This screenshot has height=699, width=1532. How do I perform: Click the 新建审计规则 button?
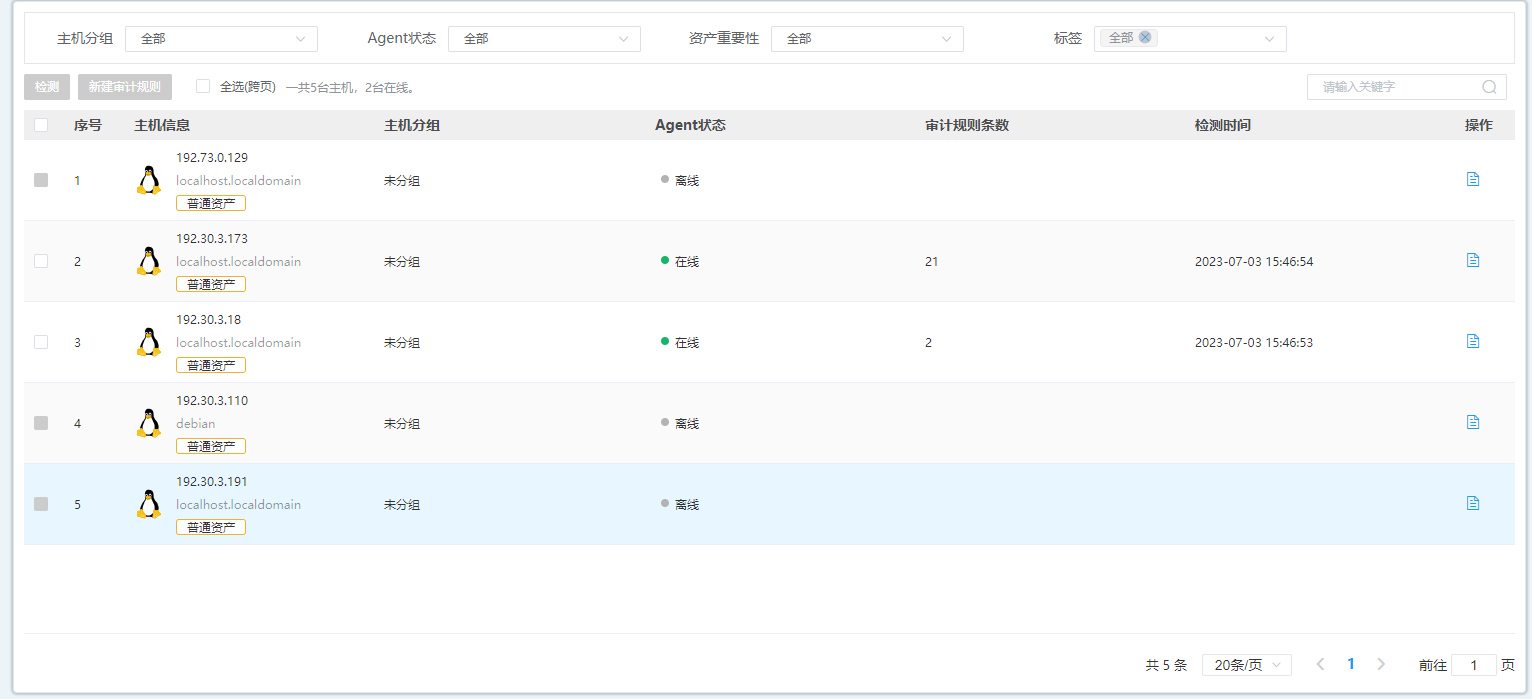[125, 87]
